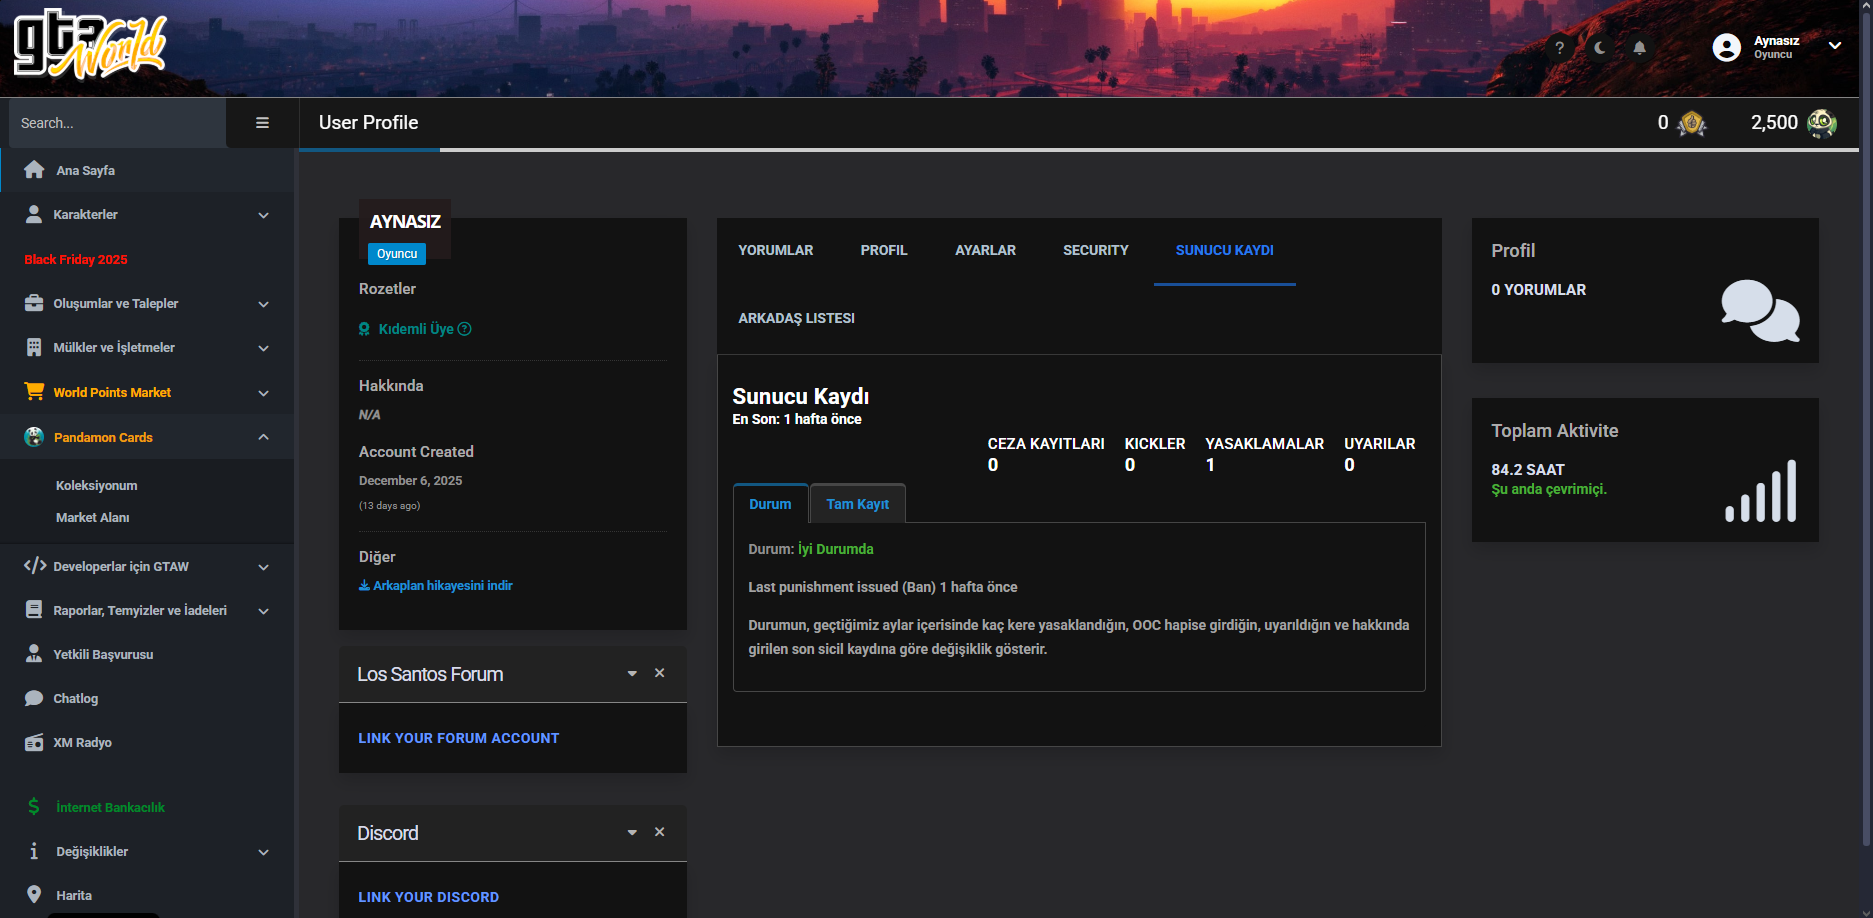Screen dimensions: 1873x918
Task: Click the World Points Market cart icon
Action: coord(34,392)
